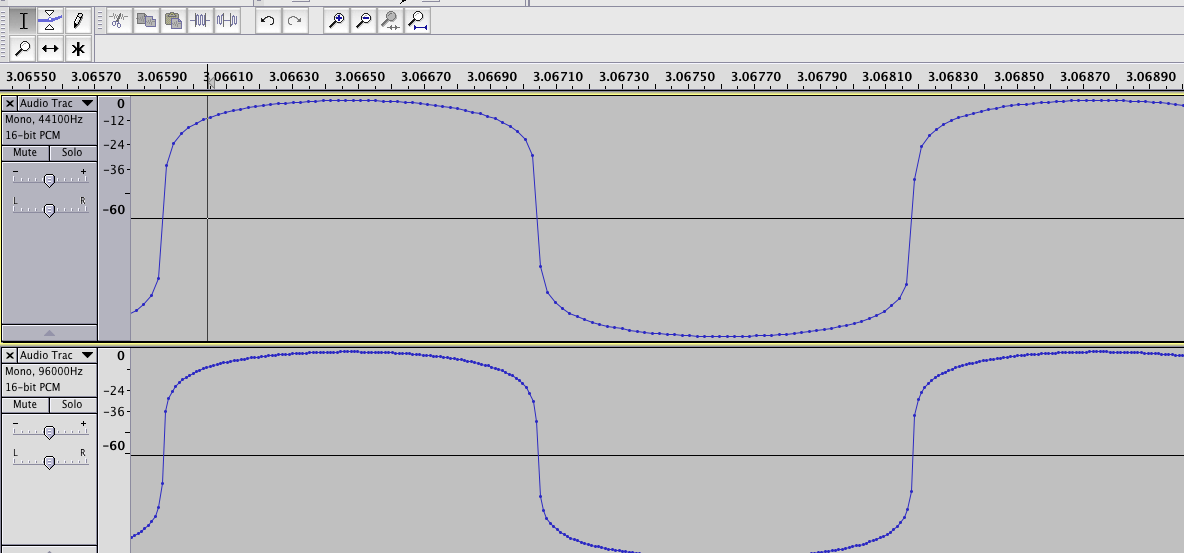The image size is (1184, 553).
Task: Select the Time Shift tool
Action: pyautogui.click(x=50, y=48)
